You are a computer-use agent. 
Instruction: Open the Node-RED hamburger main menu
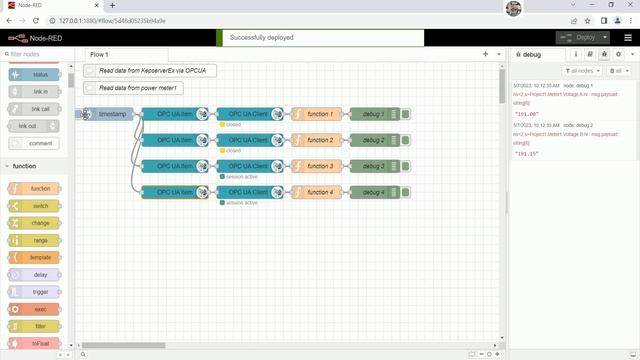(x=628, y=38)
